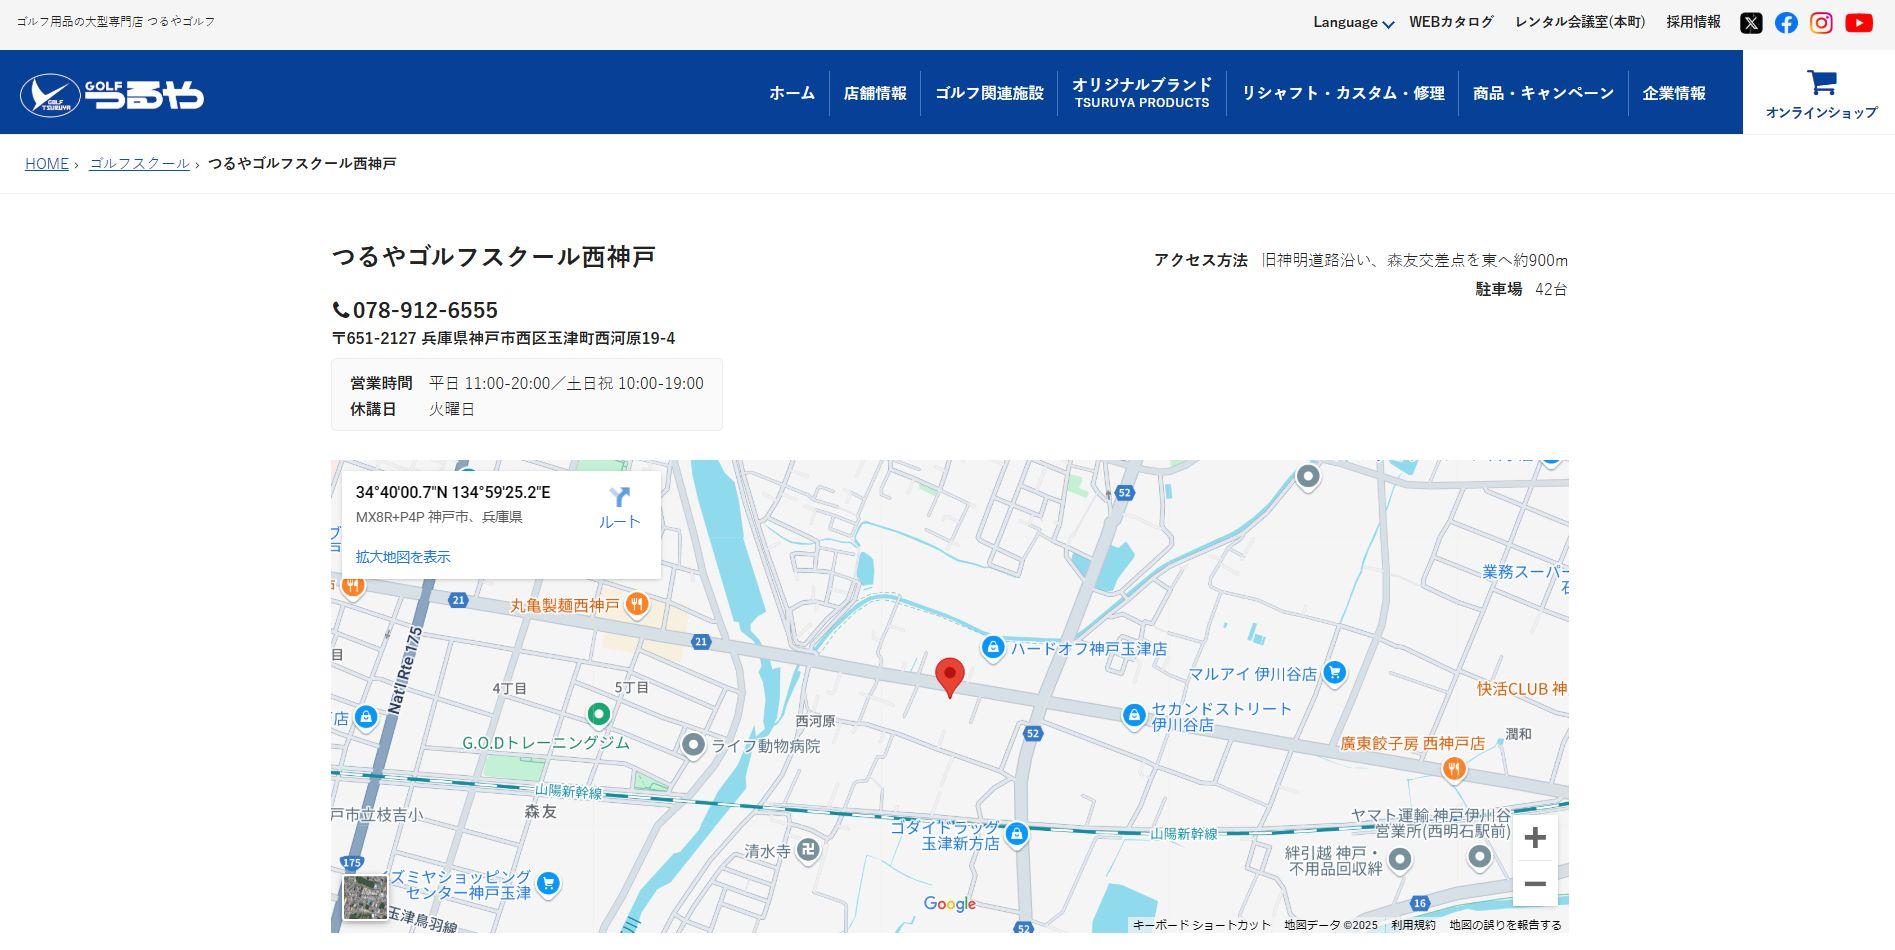Click 地図の誤りを報告する link
Image resolution: width=1895 pixels, height=950 pixels.
pos(1505,925)
